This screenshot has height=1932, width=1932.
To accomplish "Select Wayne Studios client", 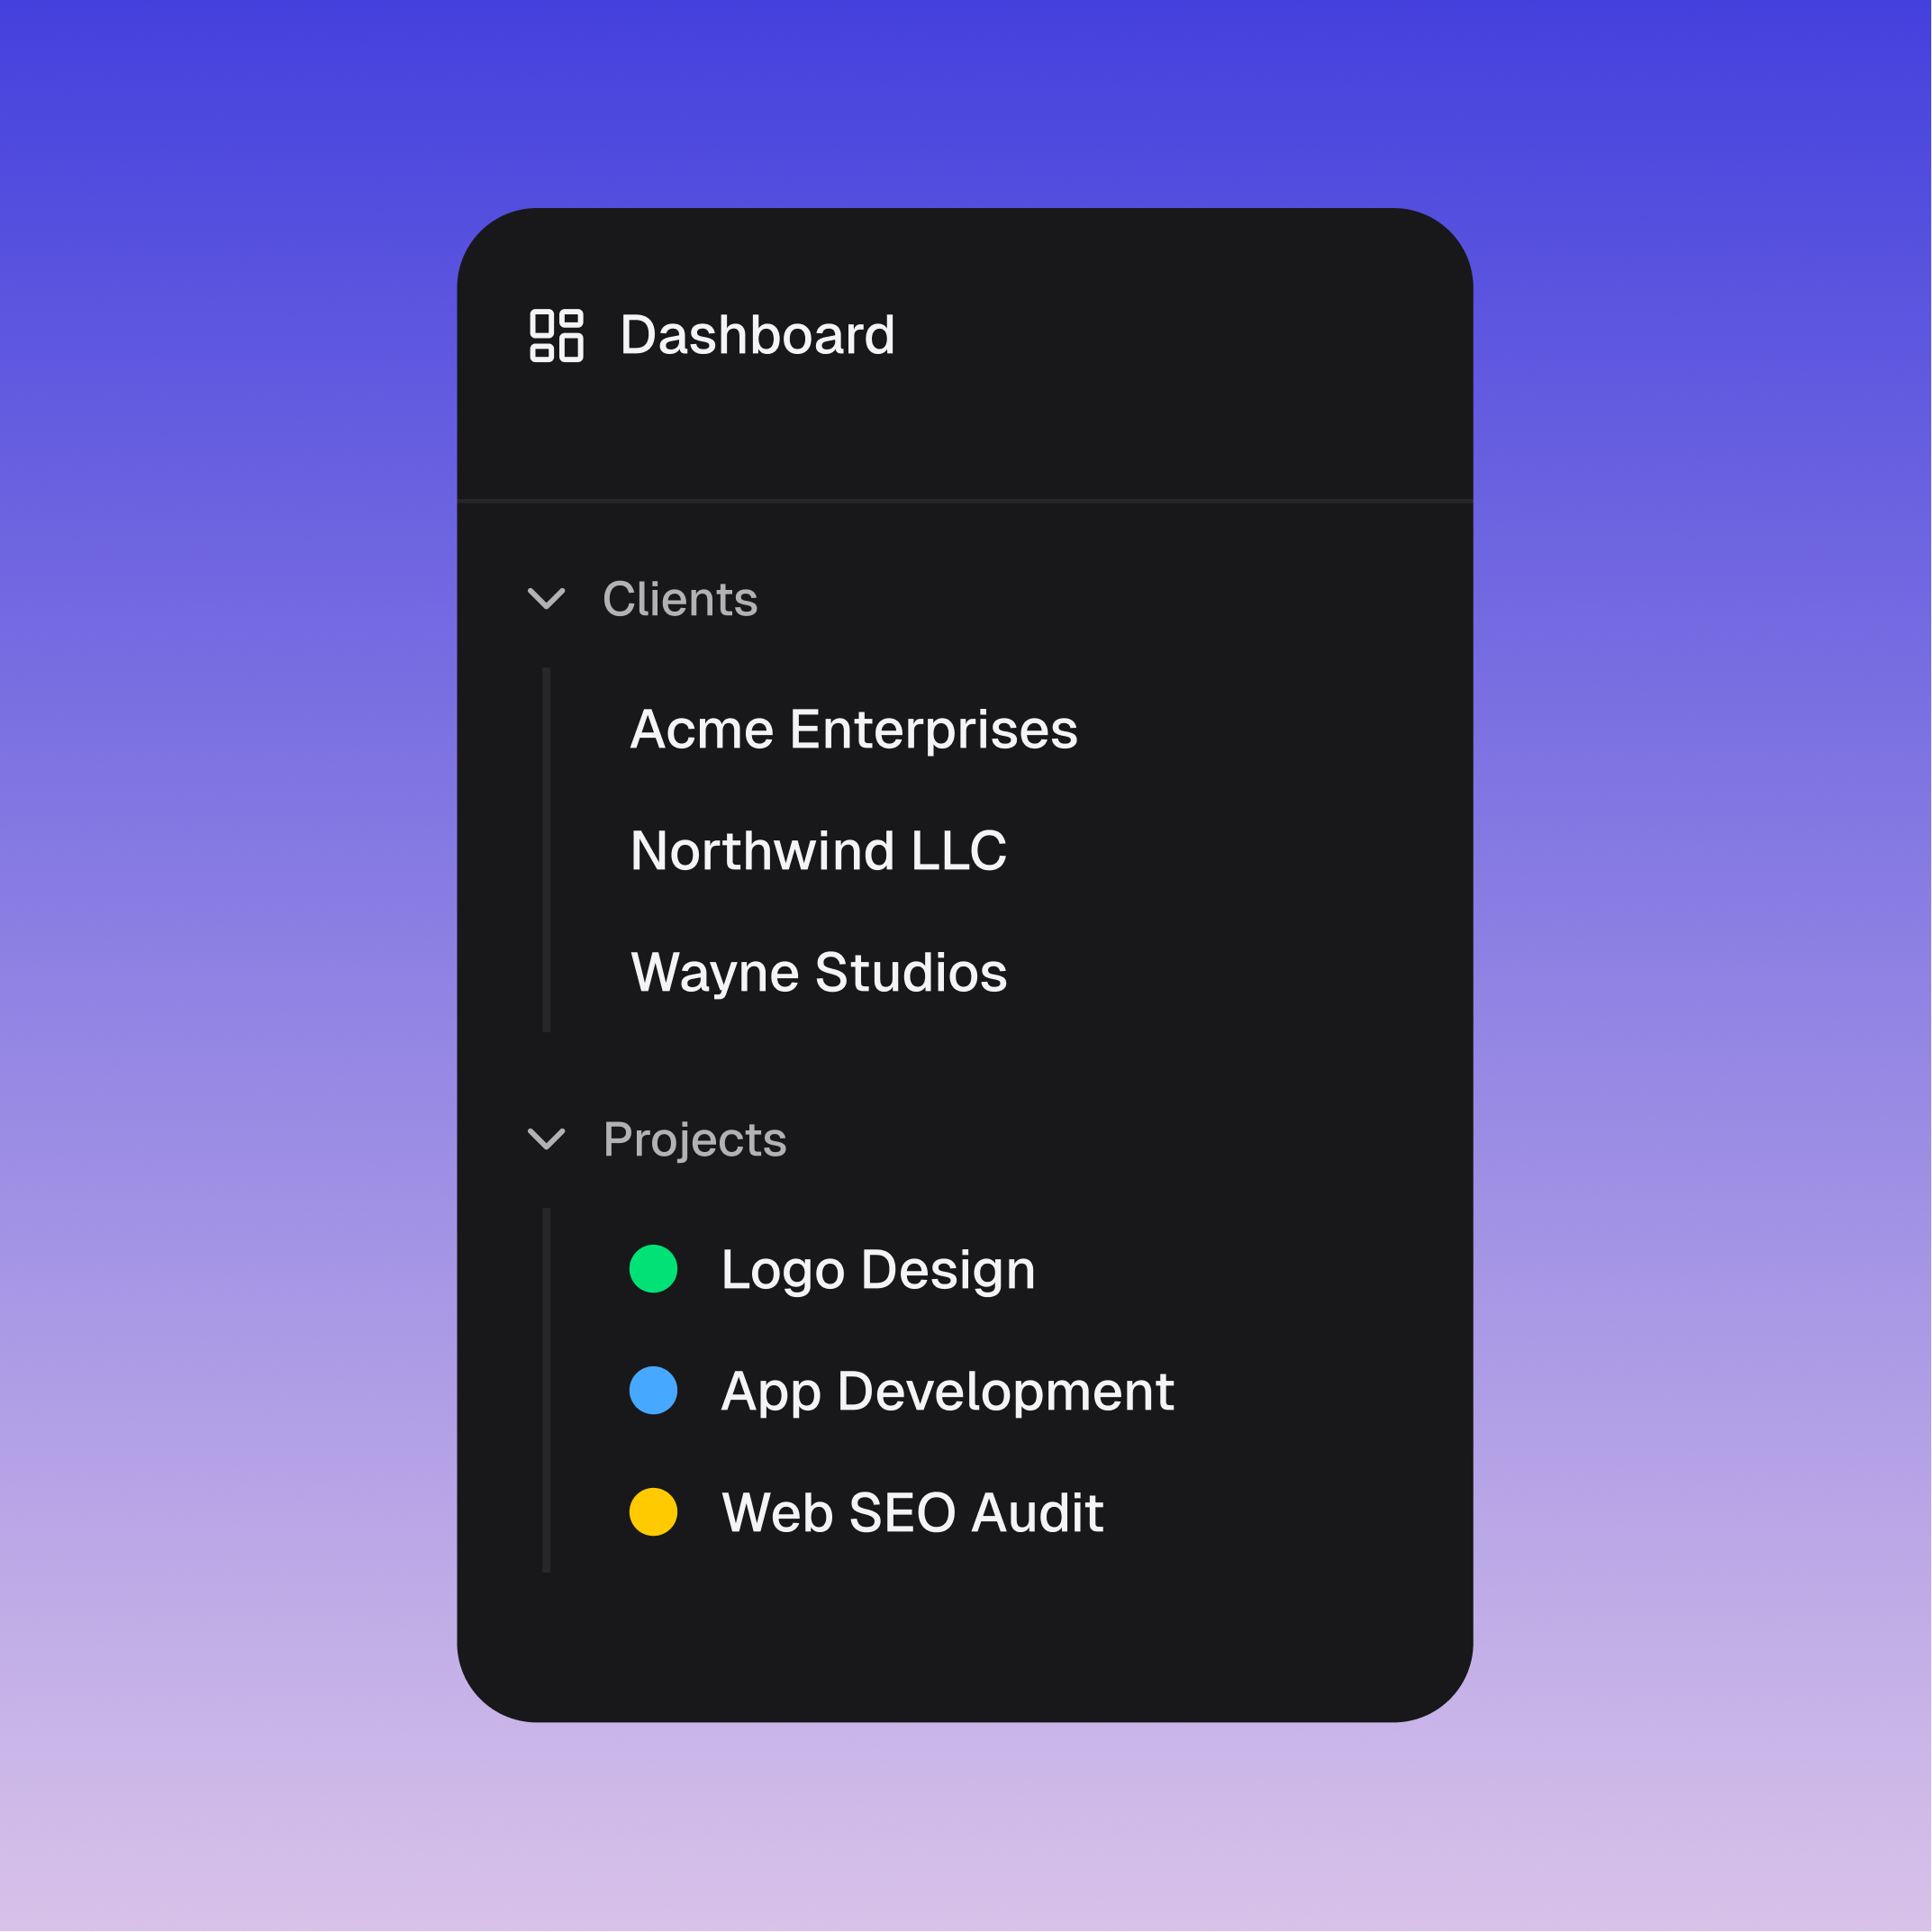I will click(x=818, y=972).
